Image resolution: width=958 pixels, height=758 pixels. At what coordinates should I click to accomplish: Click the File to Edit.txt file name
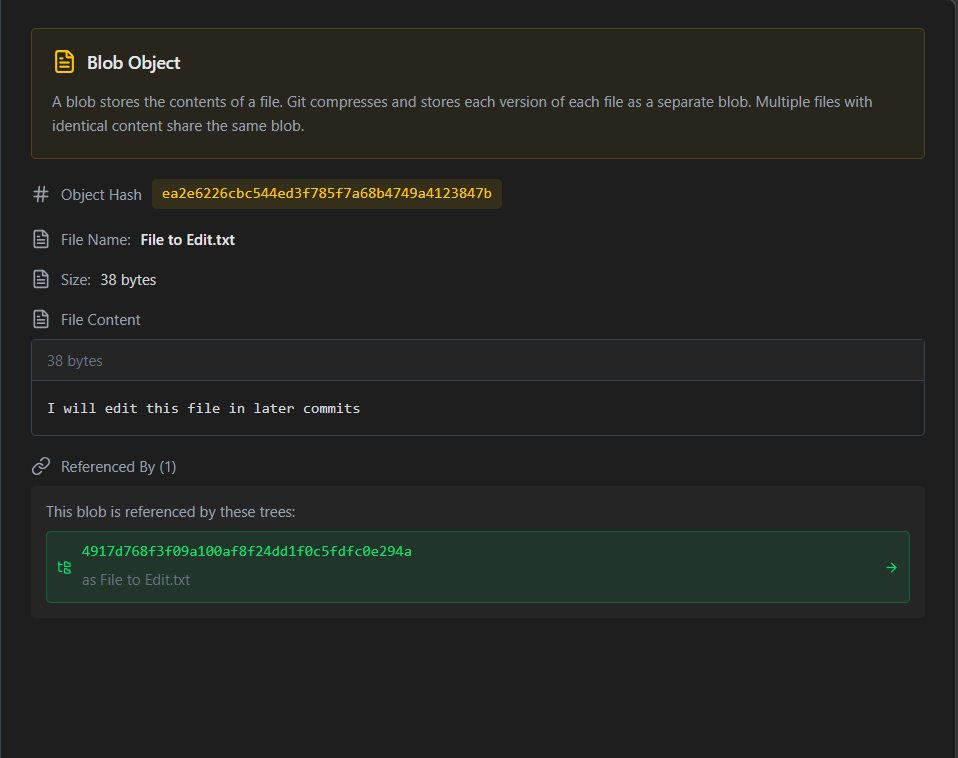188,239
